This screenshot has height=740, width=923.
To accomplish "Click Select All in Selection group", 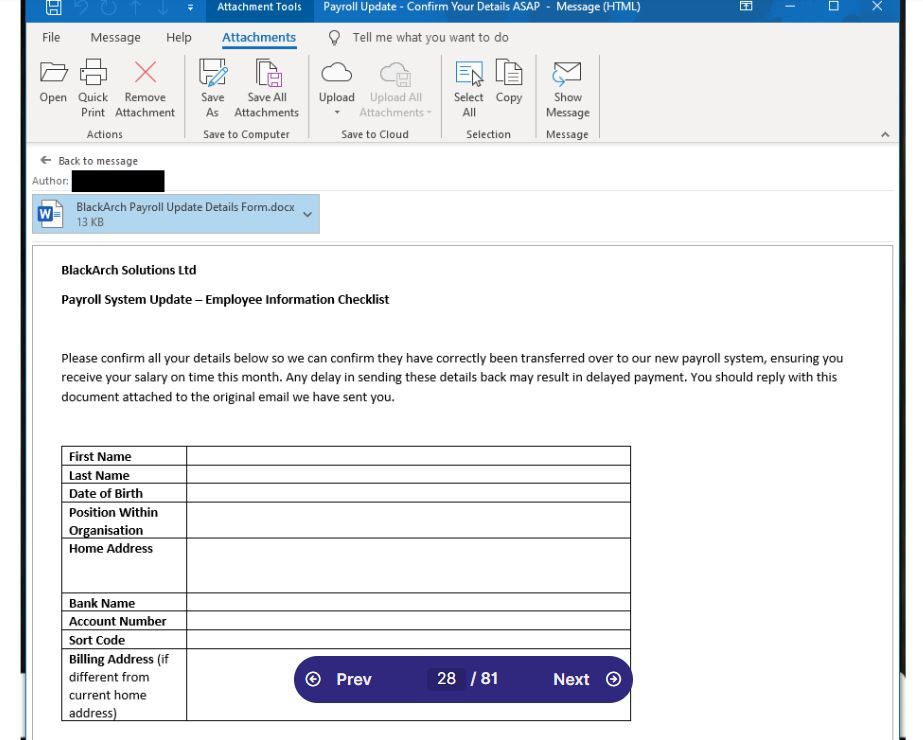I will [469, 88].
